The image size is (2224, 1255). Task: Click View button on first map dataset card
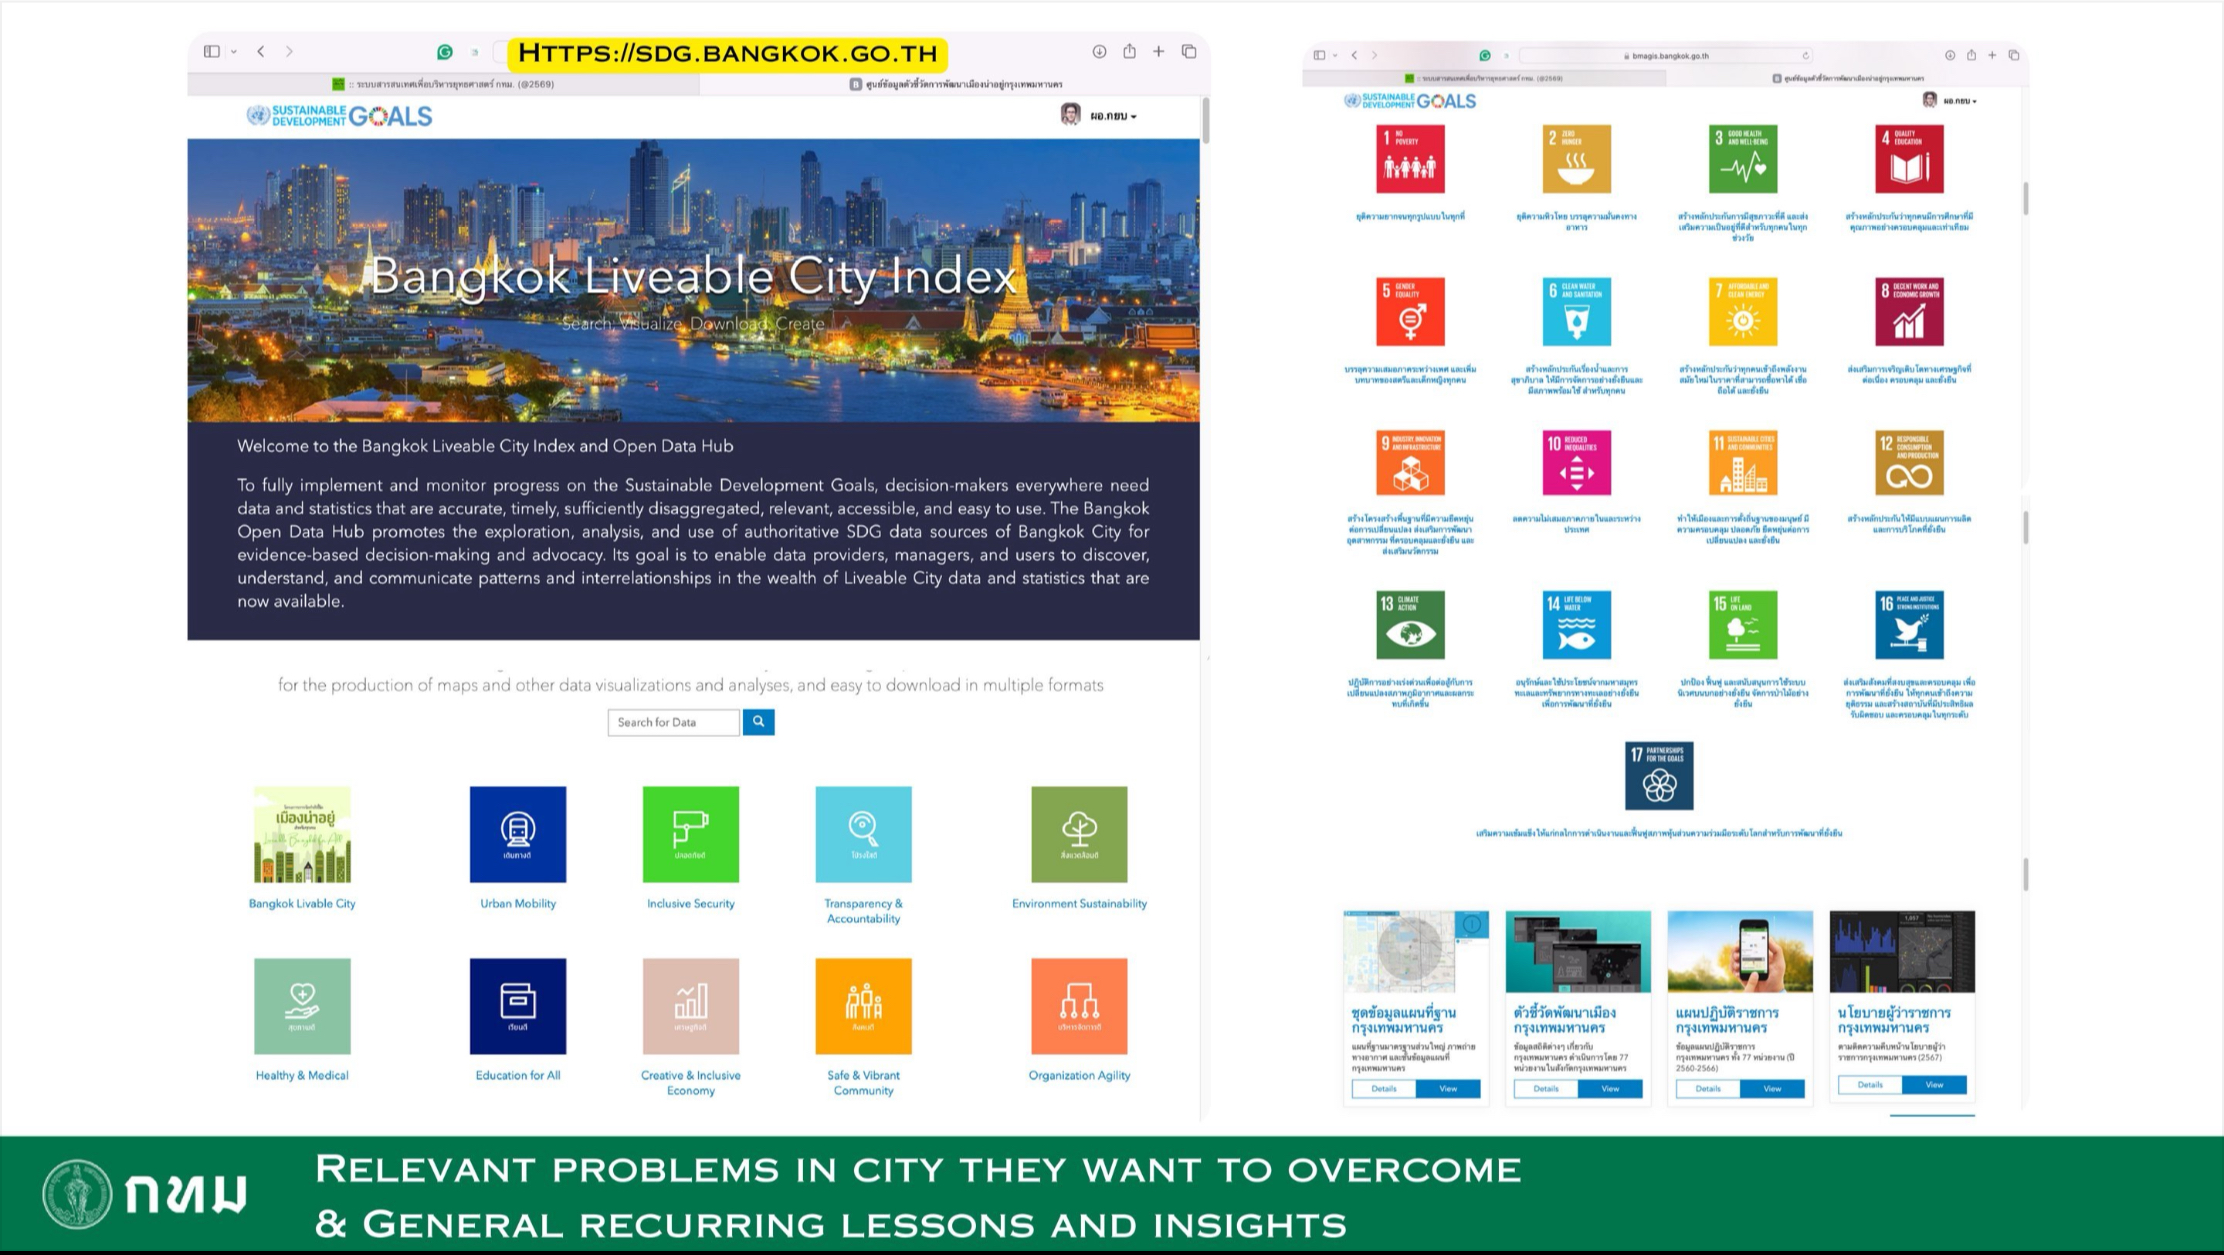(1447, 1088)
